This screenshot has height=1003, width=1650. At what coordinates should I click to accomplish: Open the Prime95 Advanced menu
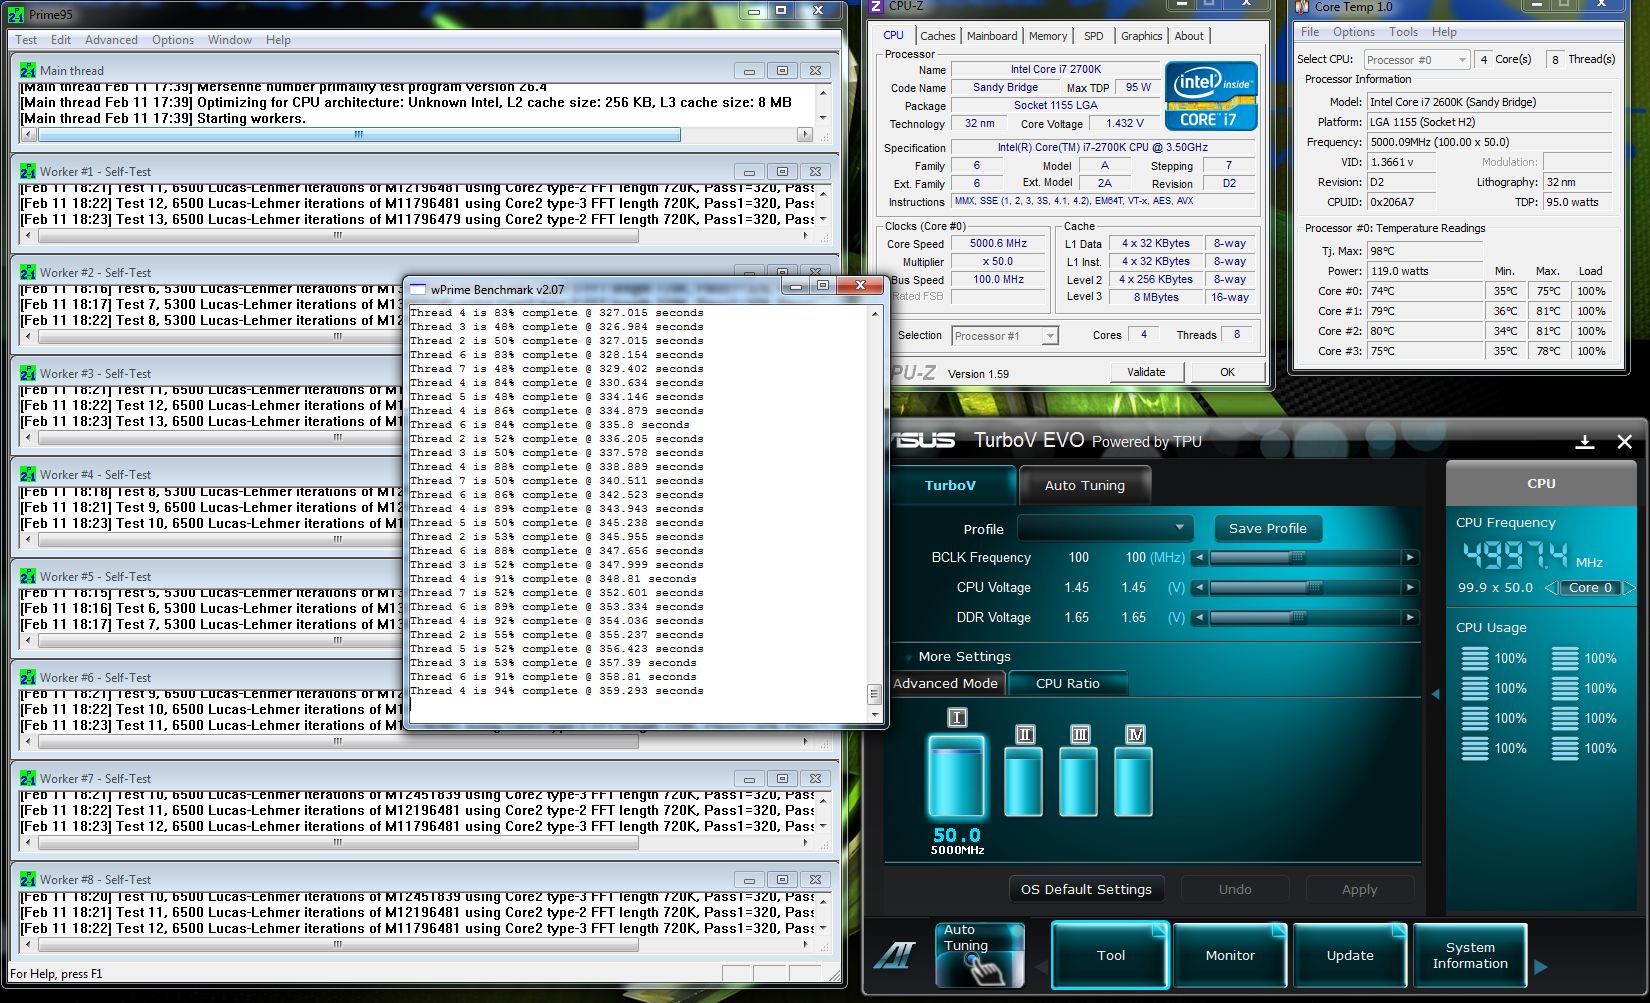click(x=111, y=40)
